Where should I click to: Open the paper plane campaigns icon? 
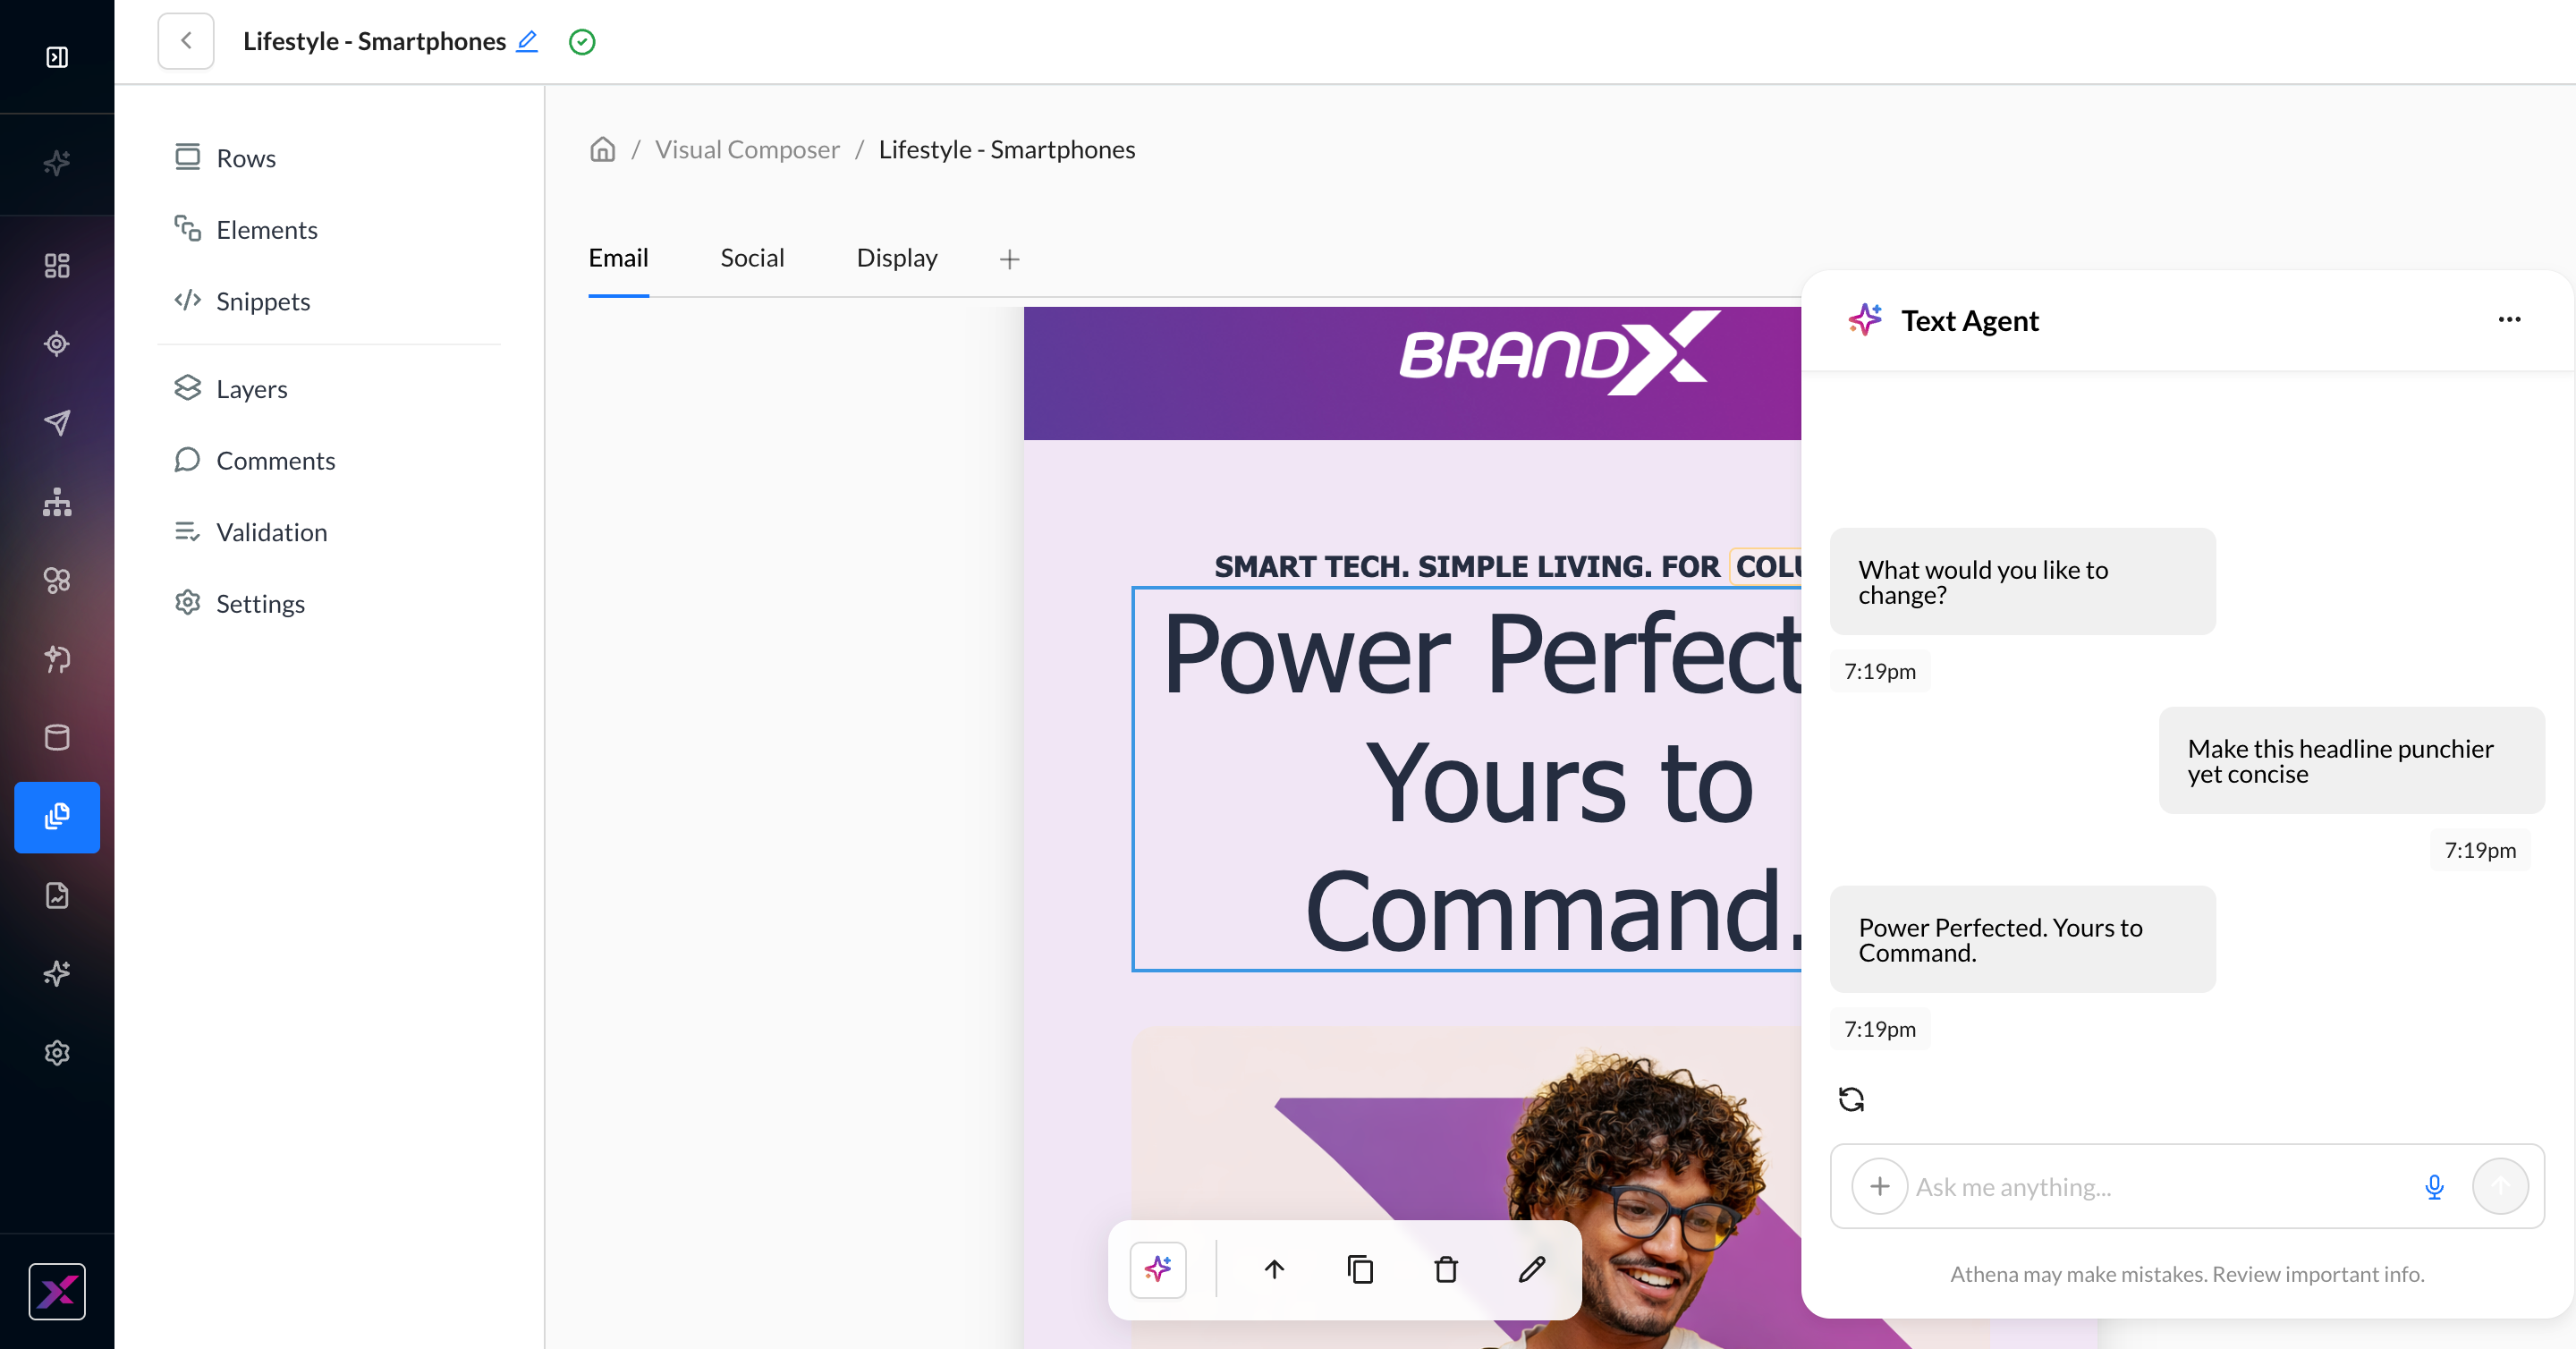tap(57, 422)
